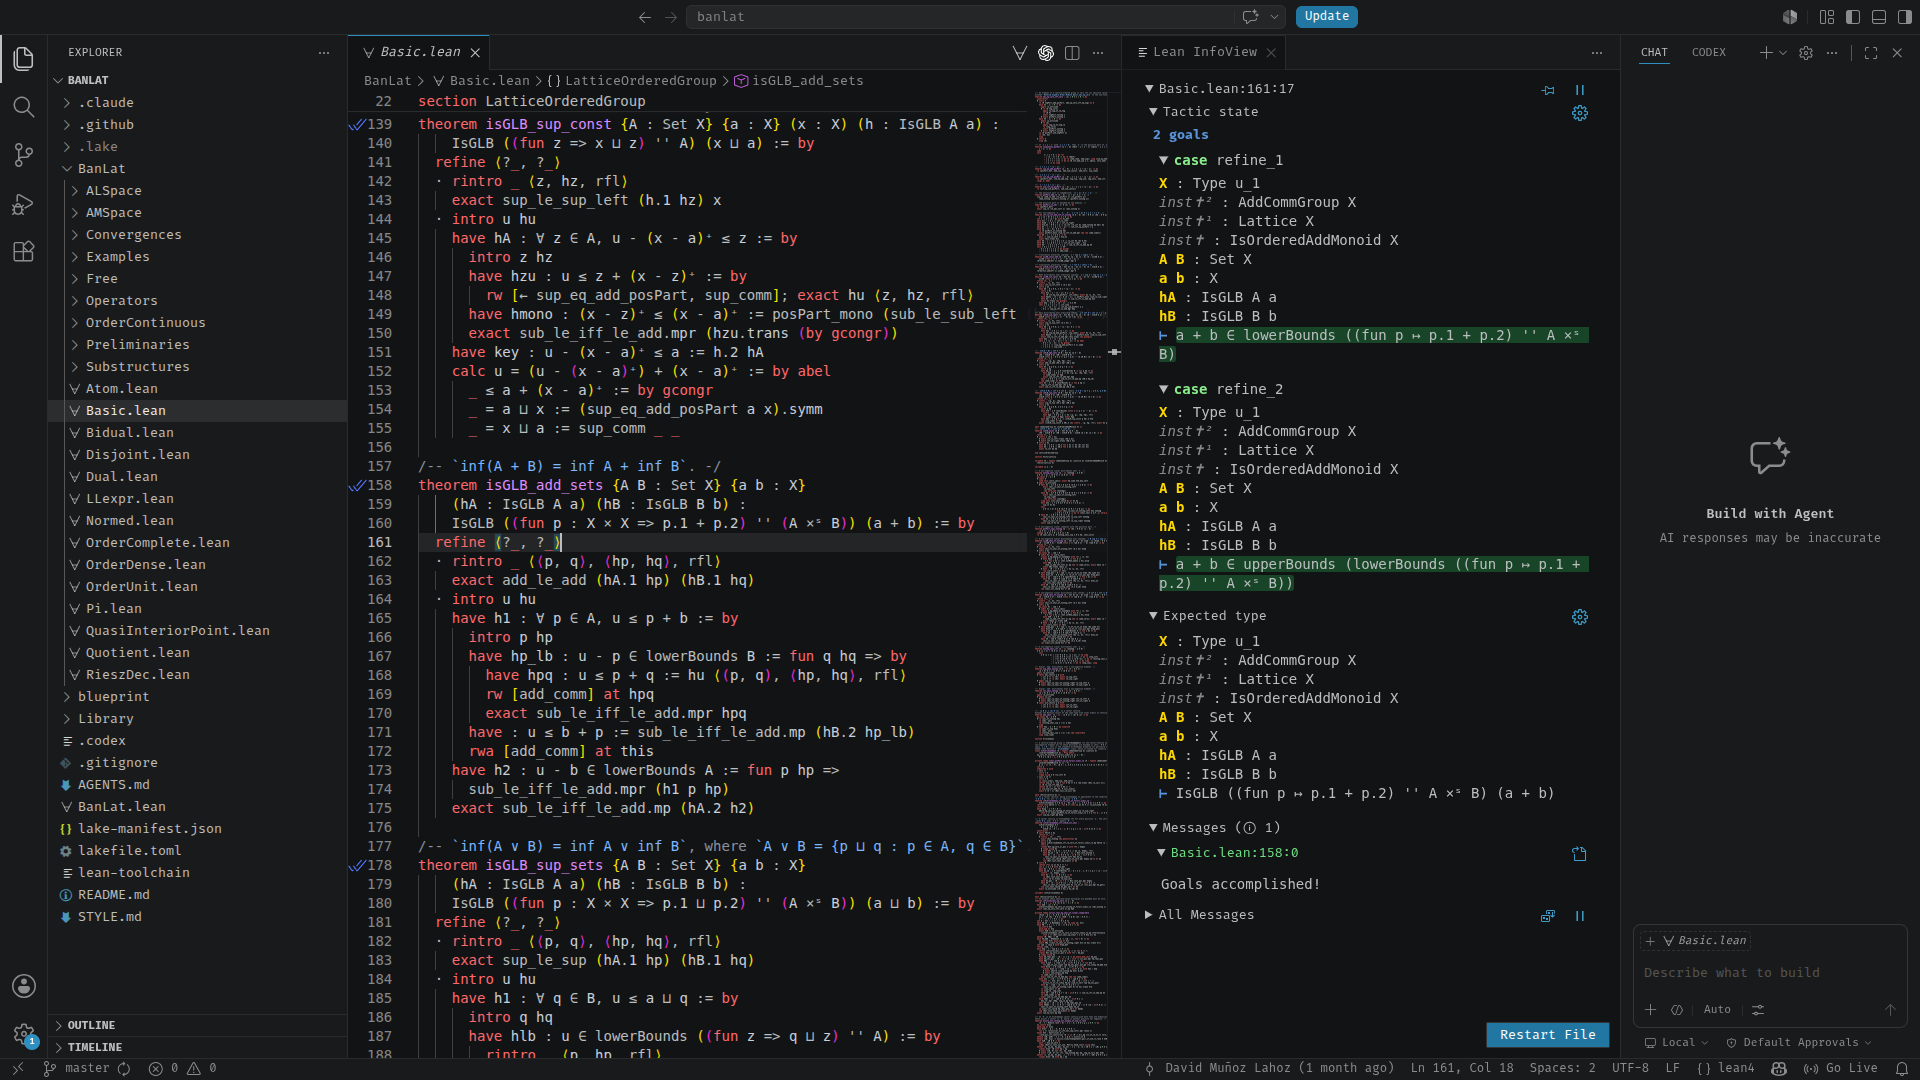Toggle secondary side bar visibility

click(1905, 17)
